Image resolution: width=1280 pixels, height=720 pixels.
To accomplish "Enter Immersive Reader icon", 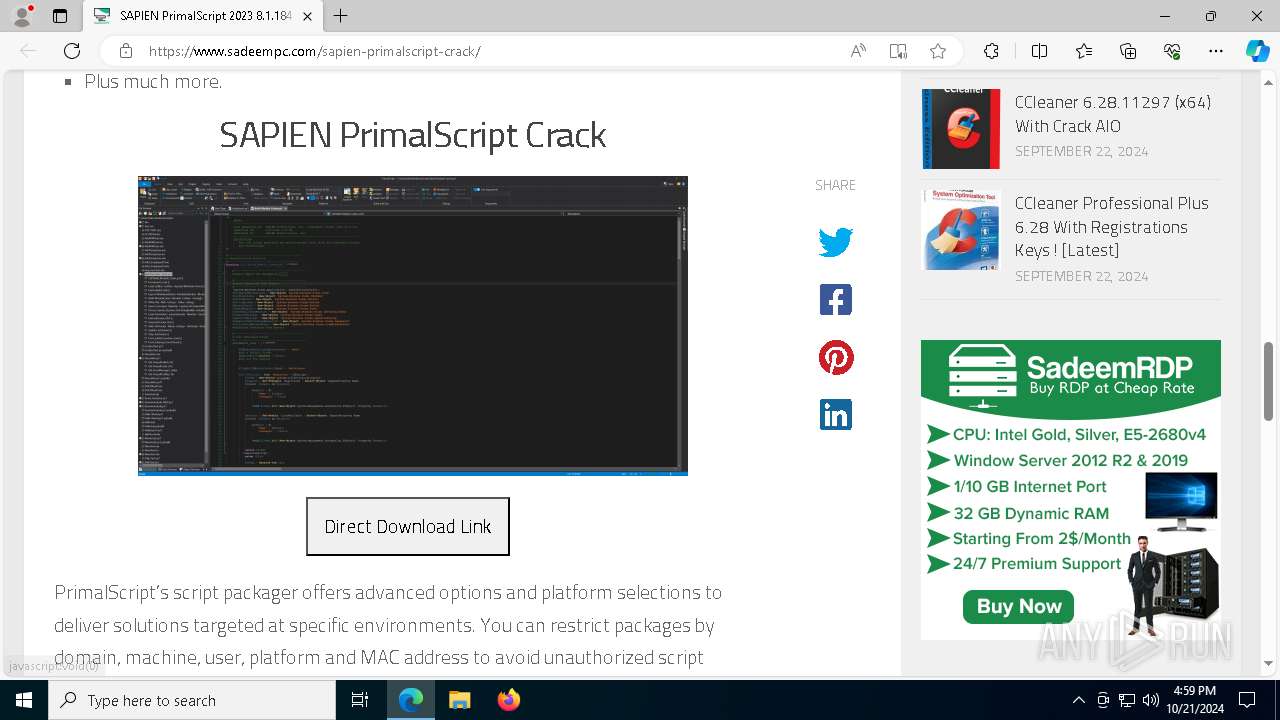I will click(898, 51).
